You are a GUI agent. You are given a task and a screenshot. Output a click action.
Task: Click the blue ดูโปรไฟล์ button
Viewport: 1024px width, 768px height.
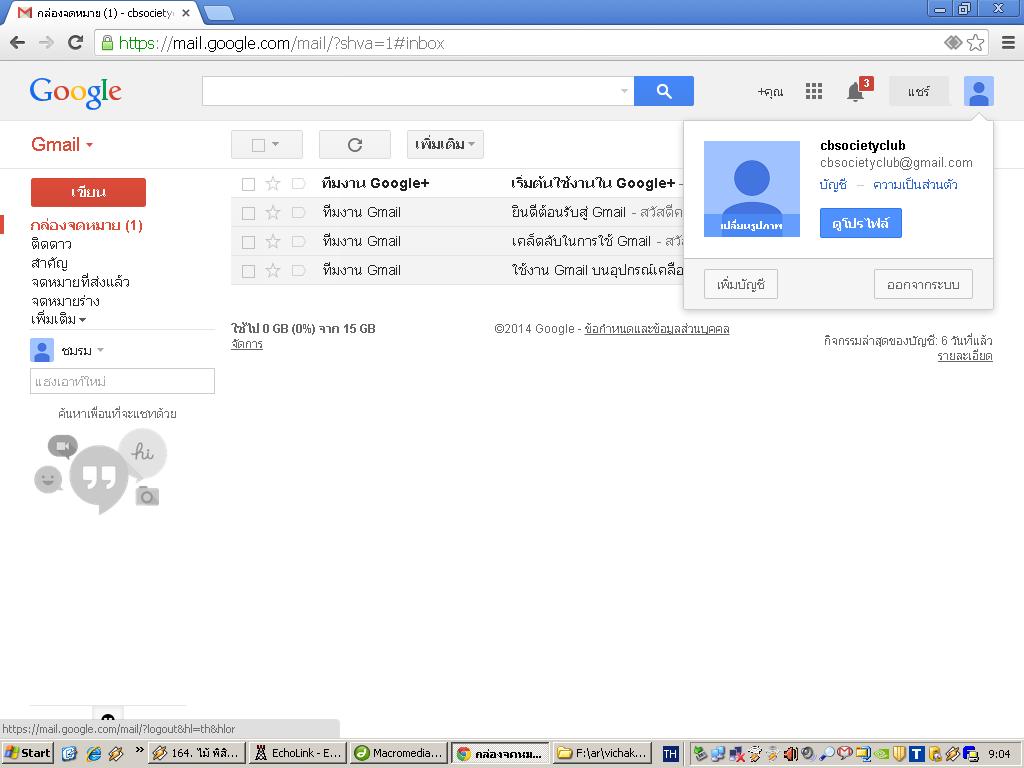click(x=861, y=223)
